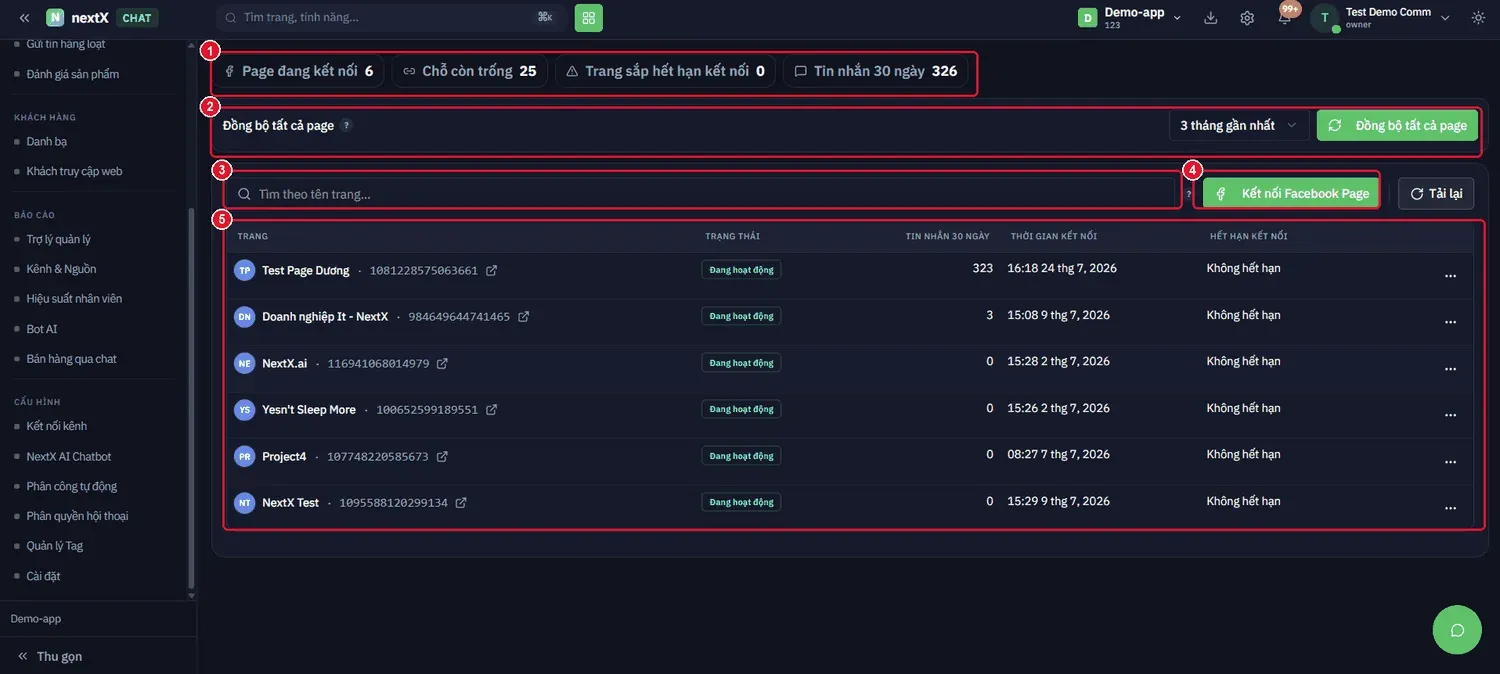This screenshot has width=1500, height=674.
Task: Toggle the theme sun icon
Action: click(x=1478, y=18)
